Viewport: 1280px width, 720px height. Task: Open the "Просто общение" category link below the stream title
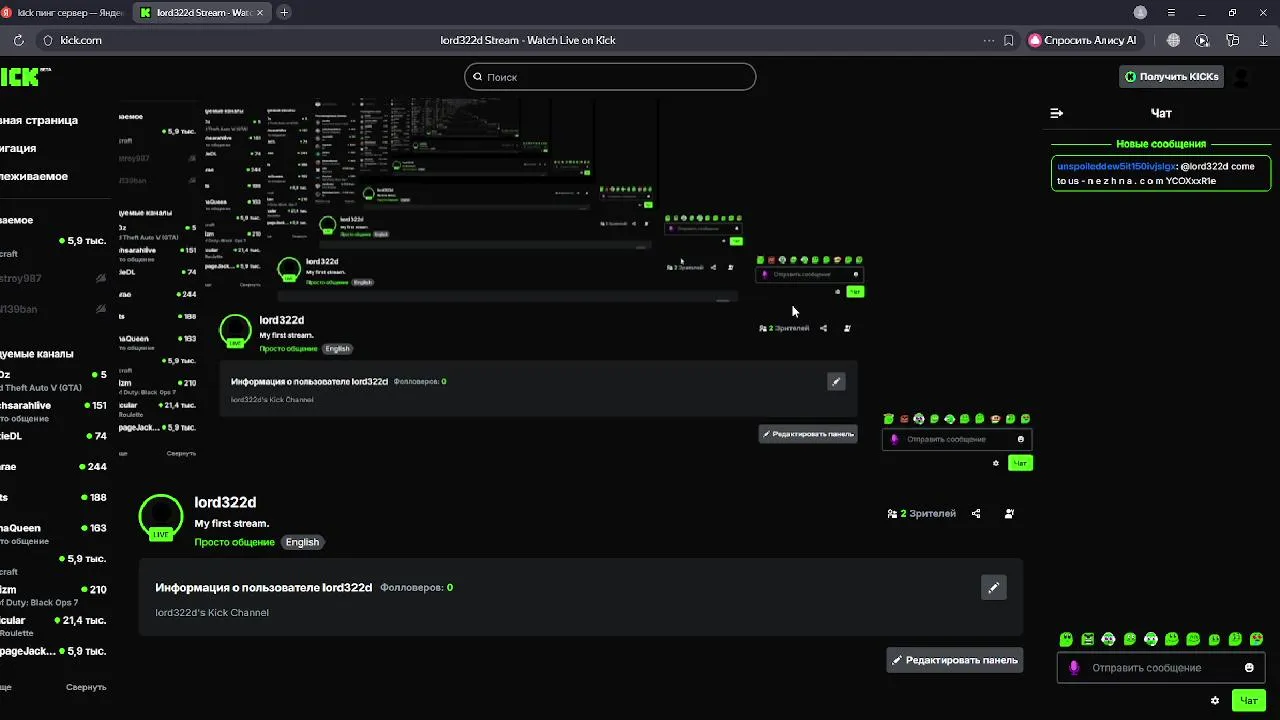(x=234, y=542)
